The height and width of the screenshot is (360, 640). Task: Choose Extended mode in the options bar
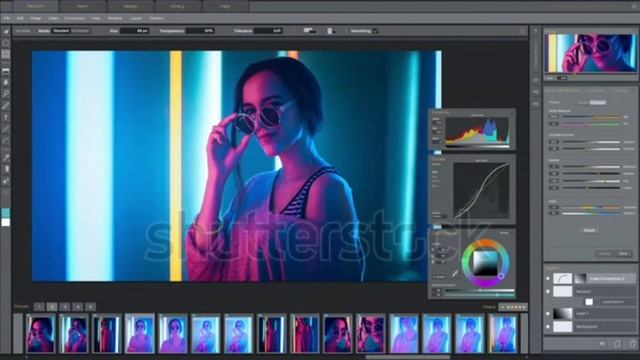pos(80,31)
